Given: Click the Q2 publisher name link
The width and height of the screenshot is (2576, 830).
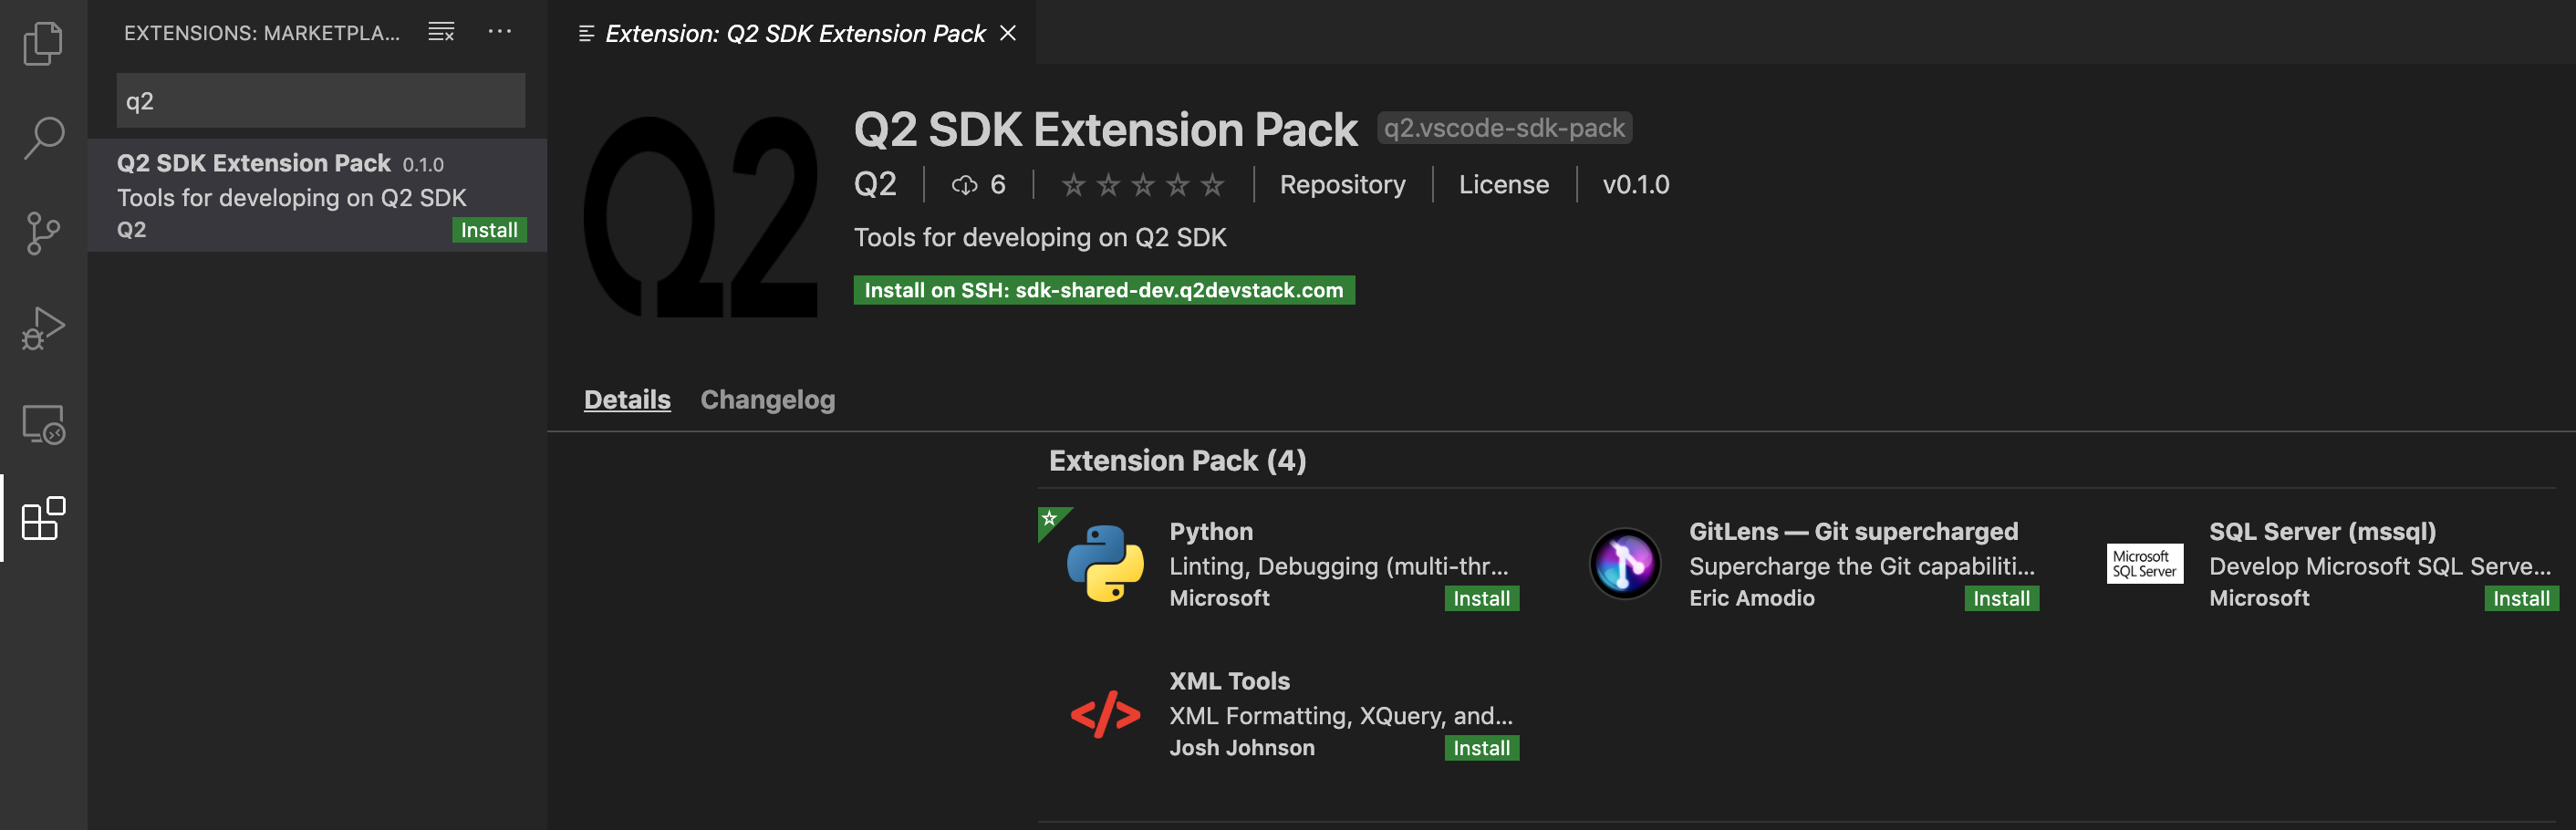Looking at the screenshot, I should pyautogui.click(x=875, y=184).
